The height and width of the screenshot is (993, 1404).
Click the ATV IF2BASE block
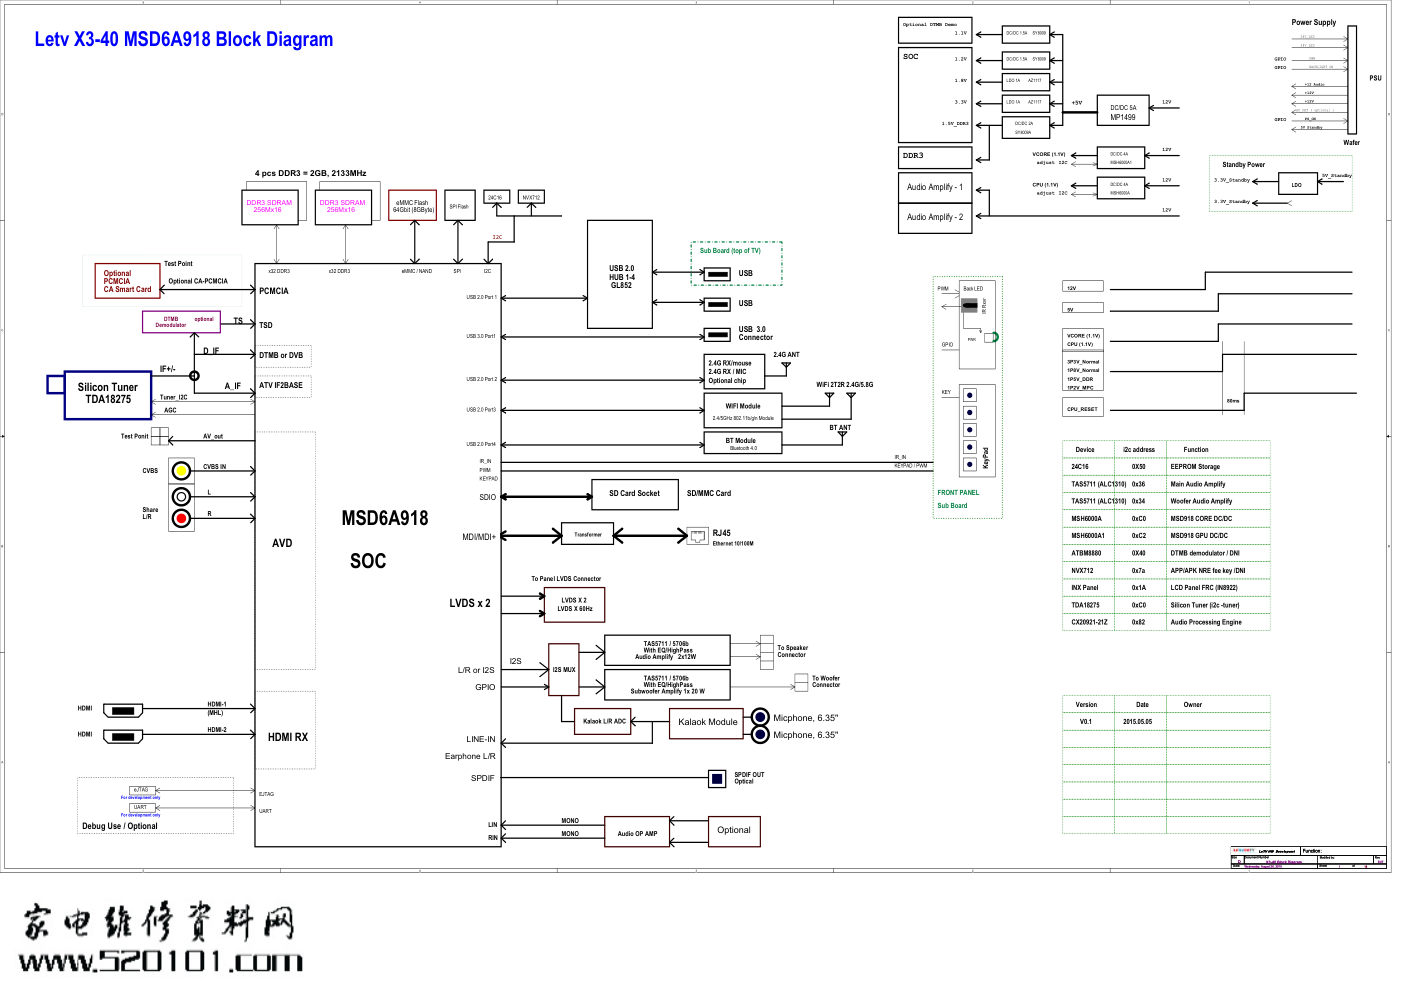coord(281,386)
